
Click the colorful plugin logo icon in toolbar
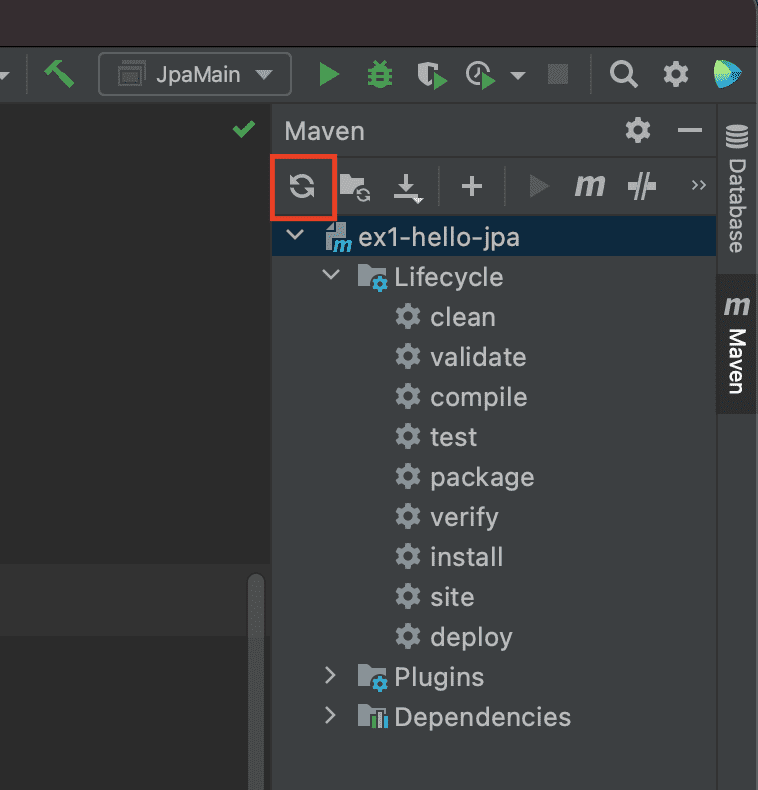point(727,74)
